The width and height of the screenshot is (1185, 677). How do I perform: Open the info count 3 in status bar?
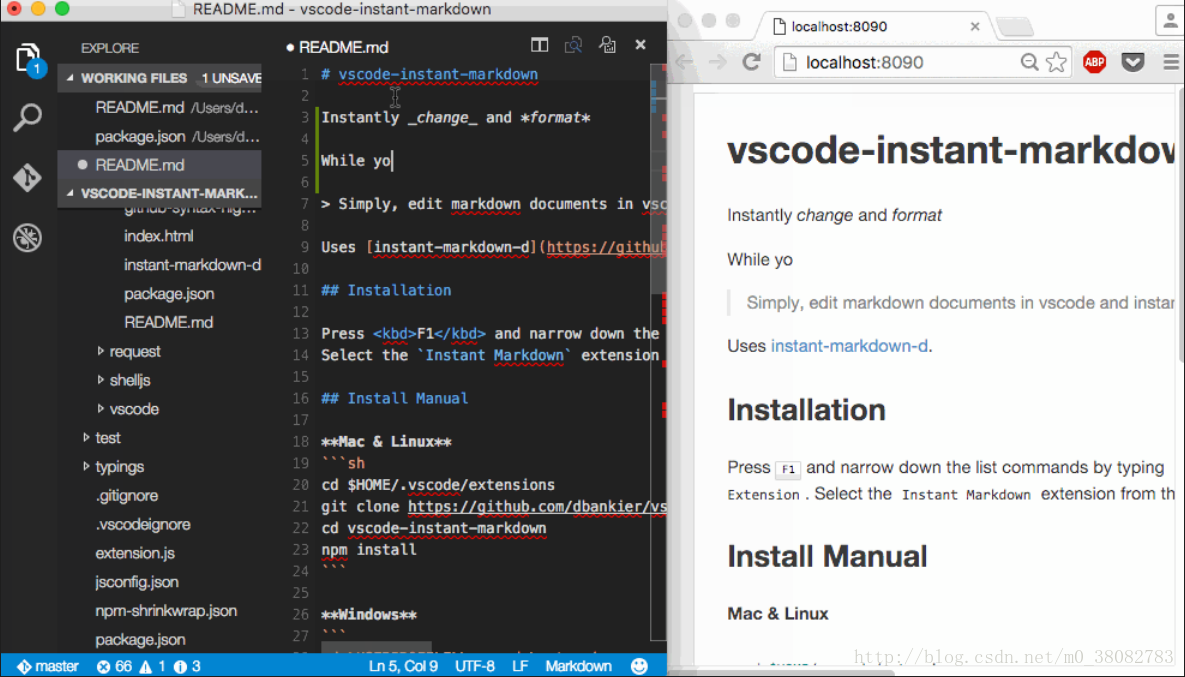tap(187, 666)
